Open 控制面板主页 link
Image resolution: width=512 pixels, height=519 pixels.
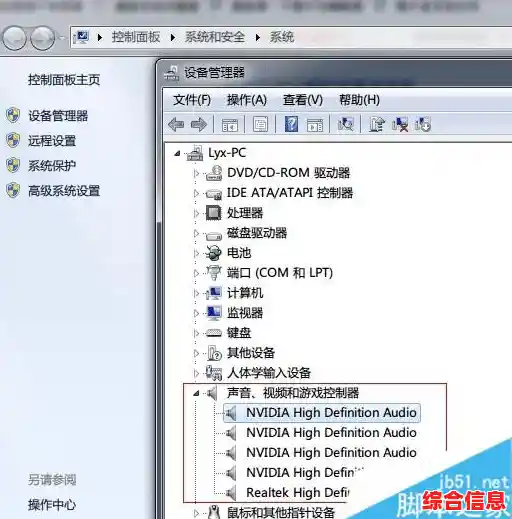64,80
